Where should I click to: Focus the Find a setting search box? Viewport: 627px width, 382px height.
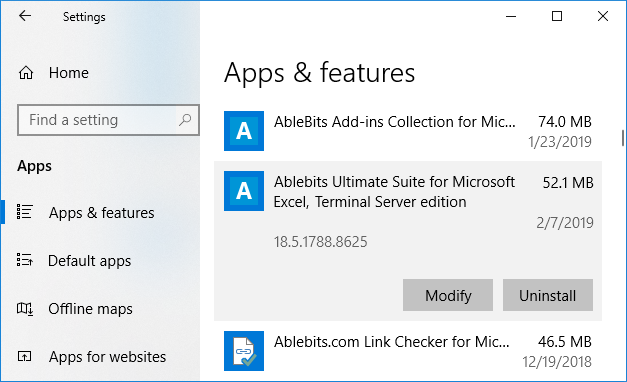tap(108, 120)
